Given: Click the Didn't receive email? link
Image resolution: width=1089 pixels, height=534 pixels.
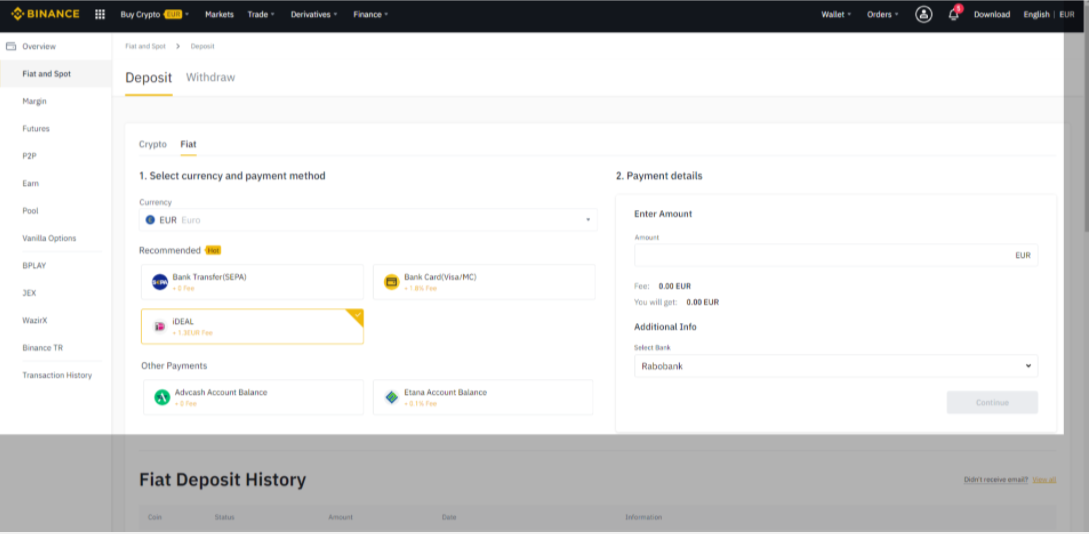Looking at the screenshot, I should tap(996, 480).
